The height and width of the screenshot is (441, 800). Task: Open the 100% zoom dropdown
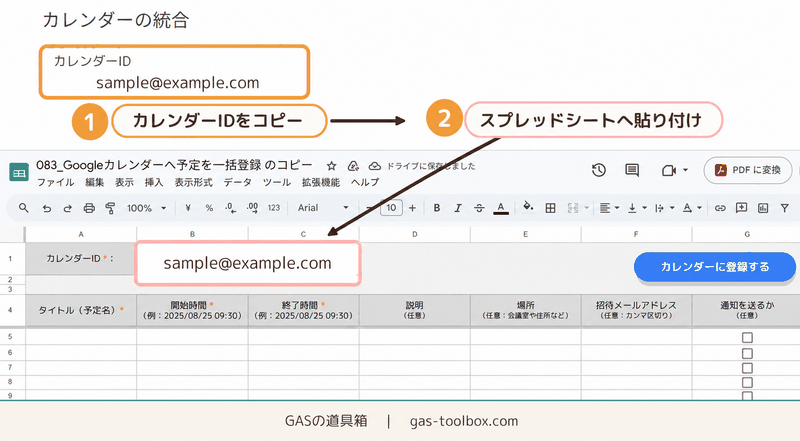point(146,208)
